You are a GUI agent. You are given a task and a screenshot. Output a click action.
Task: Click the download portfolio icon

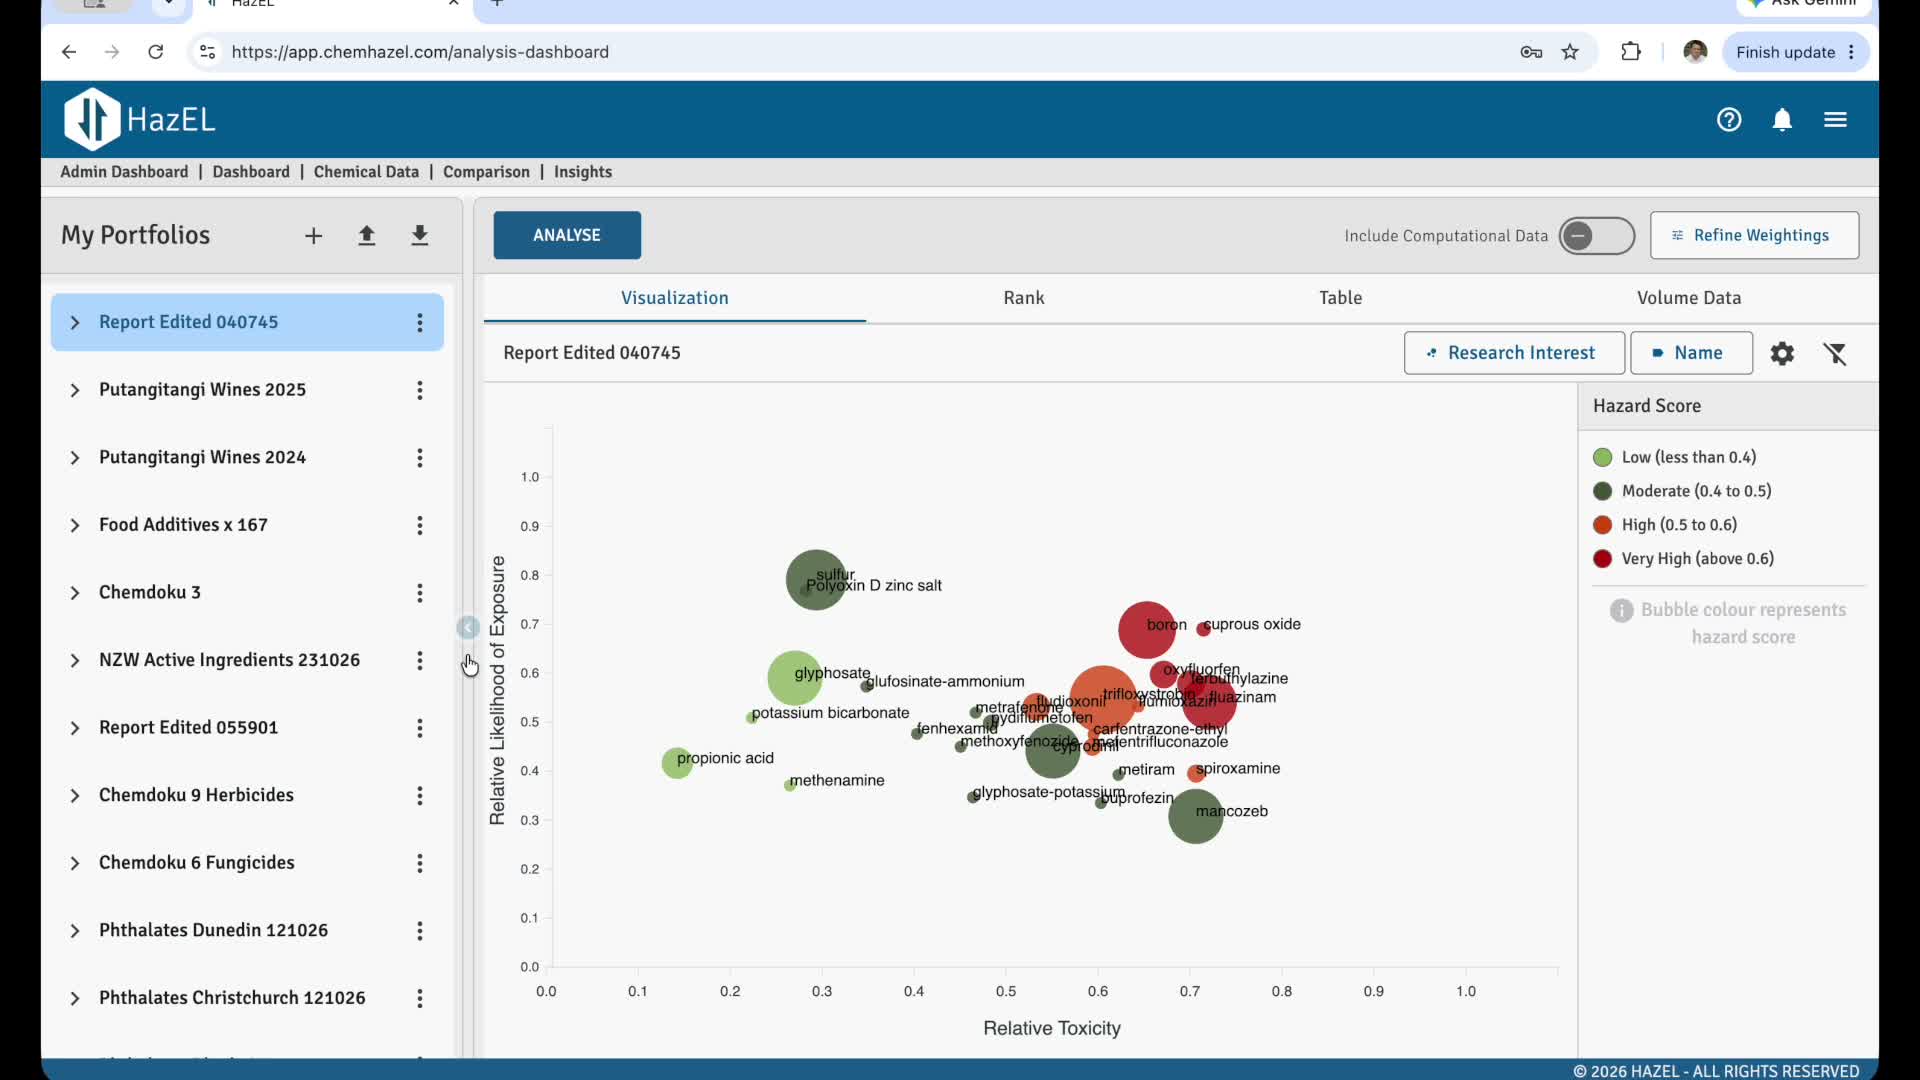pyautogui.click(x=420, y=236)
